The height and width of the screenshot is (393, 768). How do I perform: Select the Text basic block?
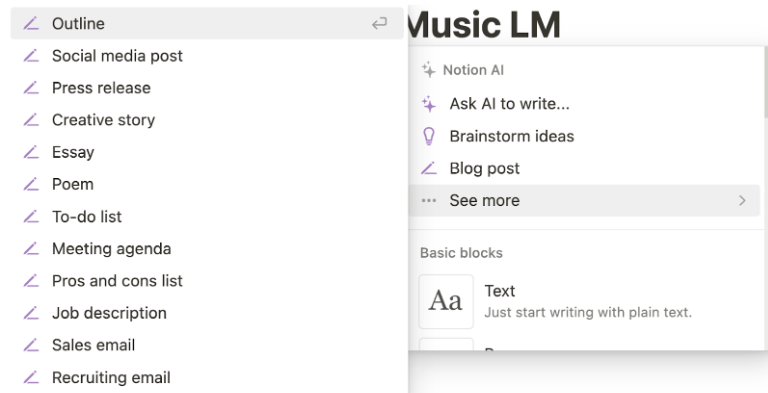[584, 301]
